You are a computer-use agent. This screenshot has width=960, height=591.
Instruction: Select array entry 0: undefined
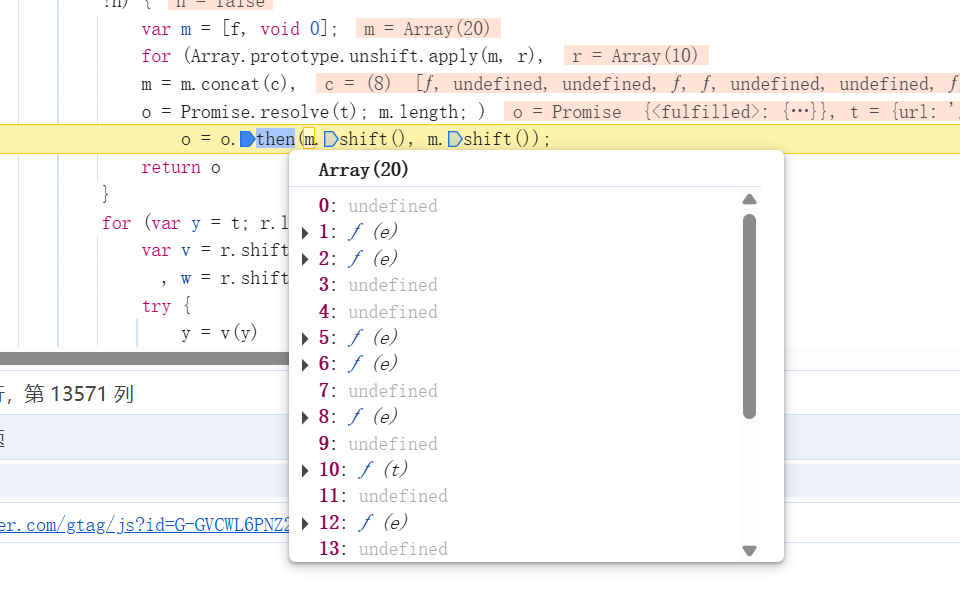(x=378, y=206)
